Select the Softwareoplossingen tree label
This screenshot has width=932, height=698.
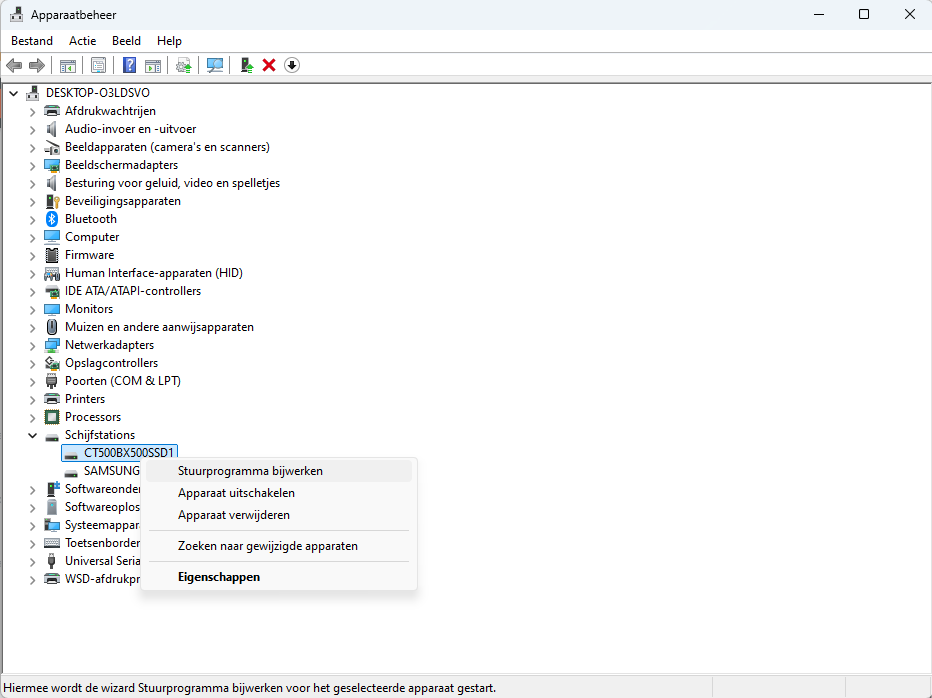pos(102,507)
